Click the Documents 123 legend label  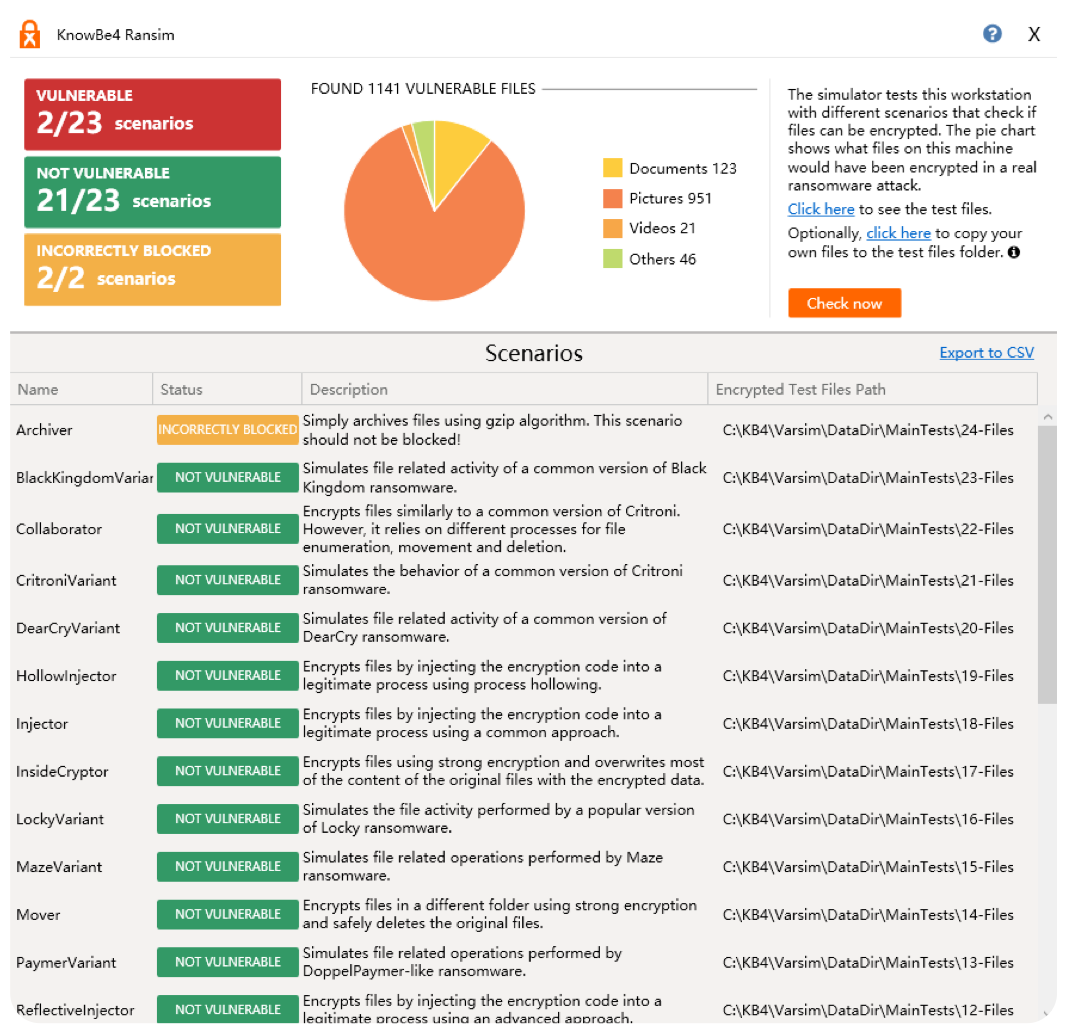coord(682,168)
